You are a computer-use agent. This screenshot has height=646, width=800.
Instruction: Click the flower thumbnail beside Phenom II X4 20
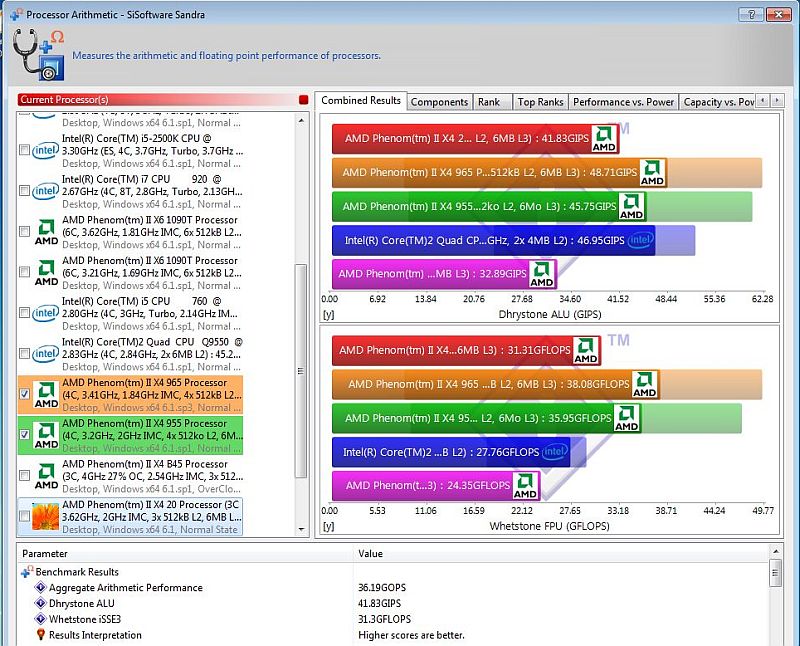click(46, 516)
